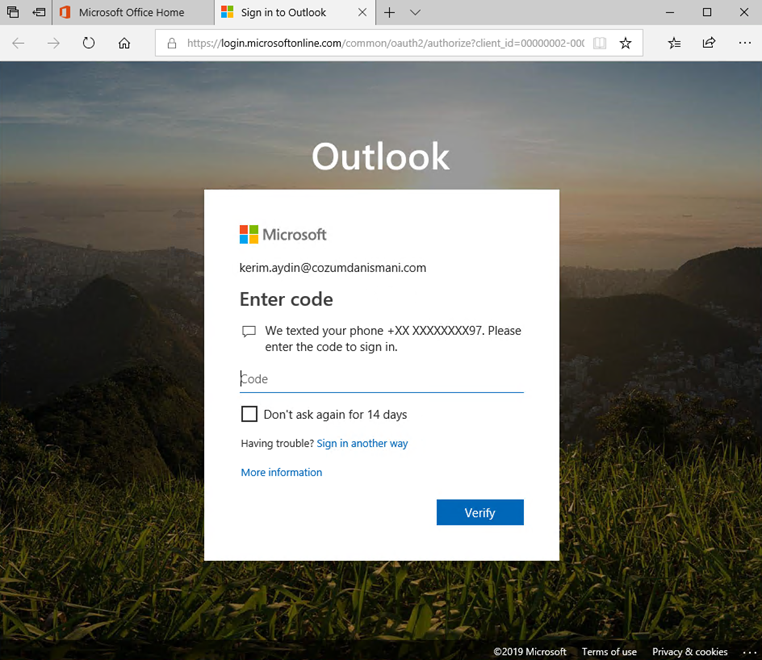Viewport: 762px width, 660px height.
Task: Click the Enter code heading
Action: click(286, 299)
